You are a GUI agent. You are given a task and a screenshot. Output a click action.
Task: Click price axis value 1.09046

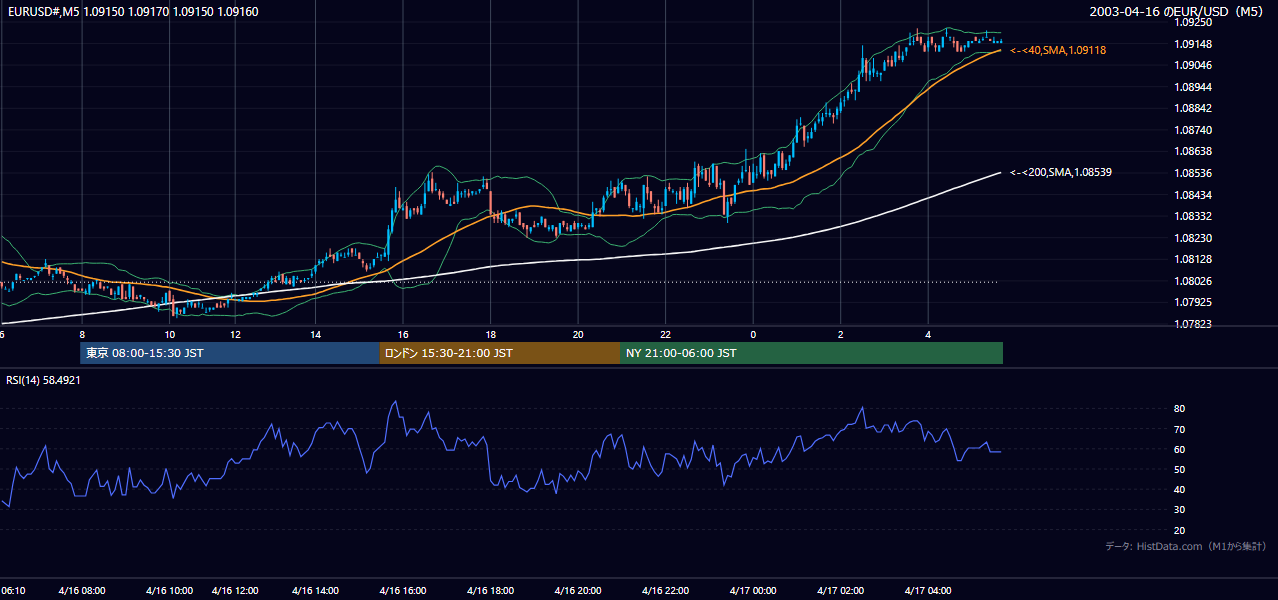click(x=1195, y=65)
